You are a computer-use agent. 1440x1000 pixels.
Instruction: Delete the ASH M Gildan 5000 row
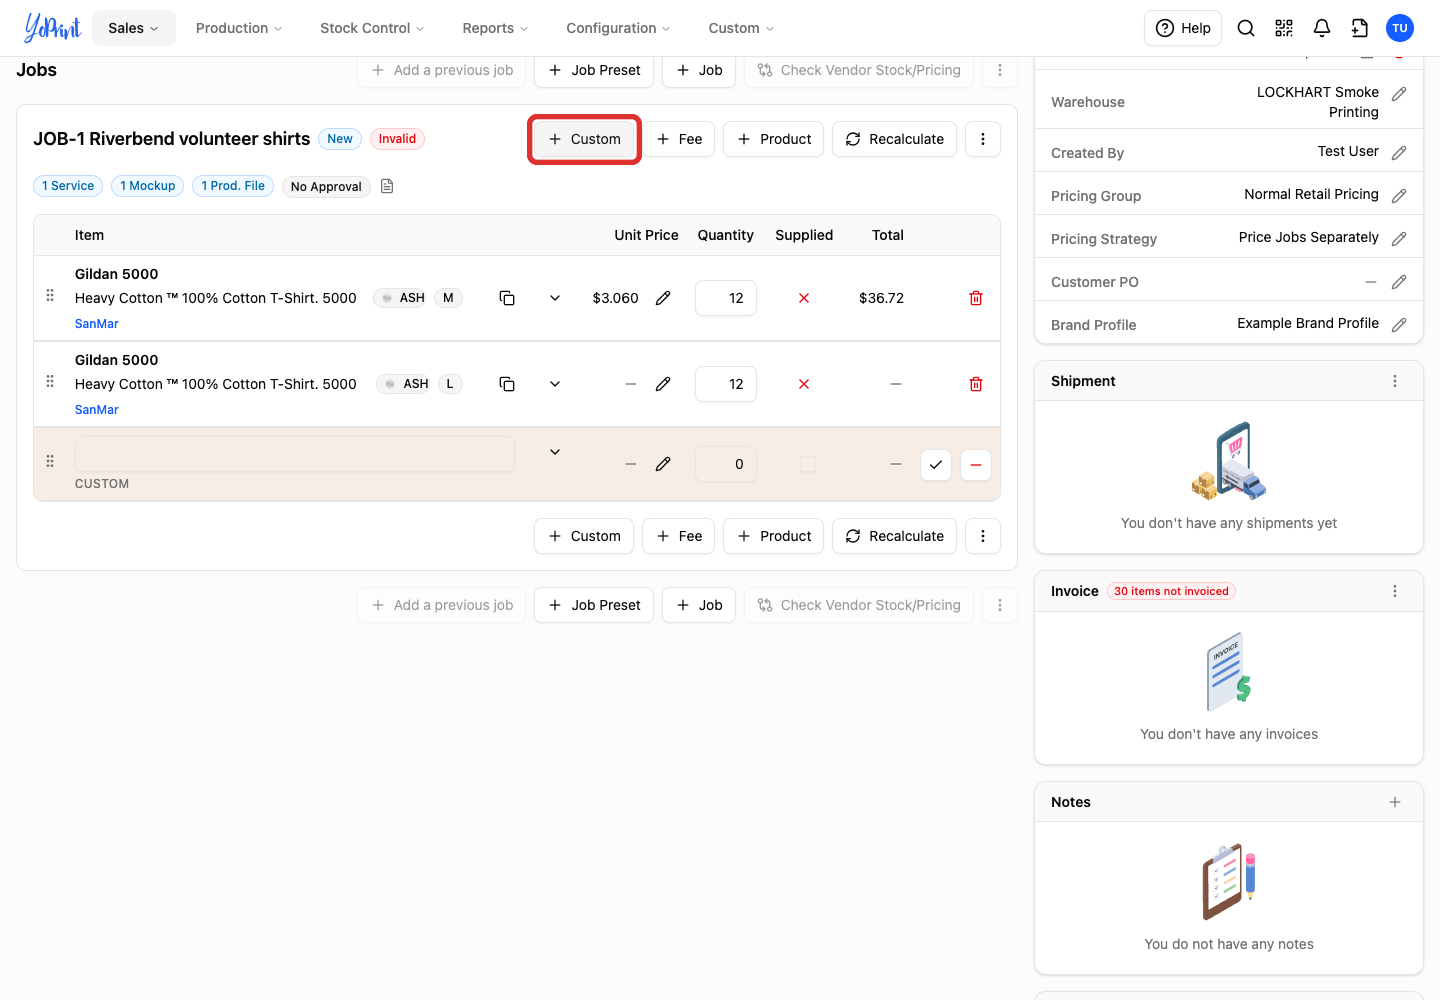(x=976, y=298)
